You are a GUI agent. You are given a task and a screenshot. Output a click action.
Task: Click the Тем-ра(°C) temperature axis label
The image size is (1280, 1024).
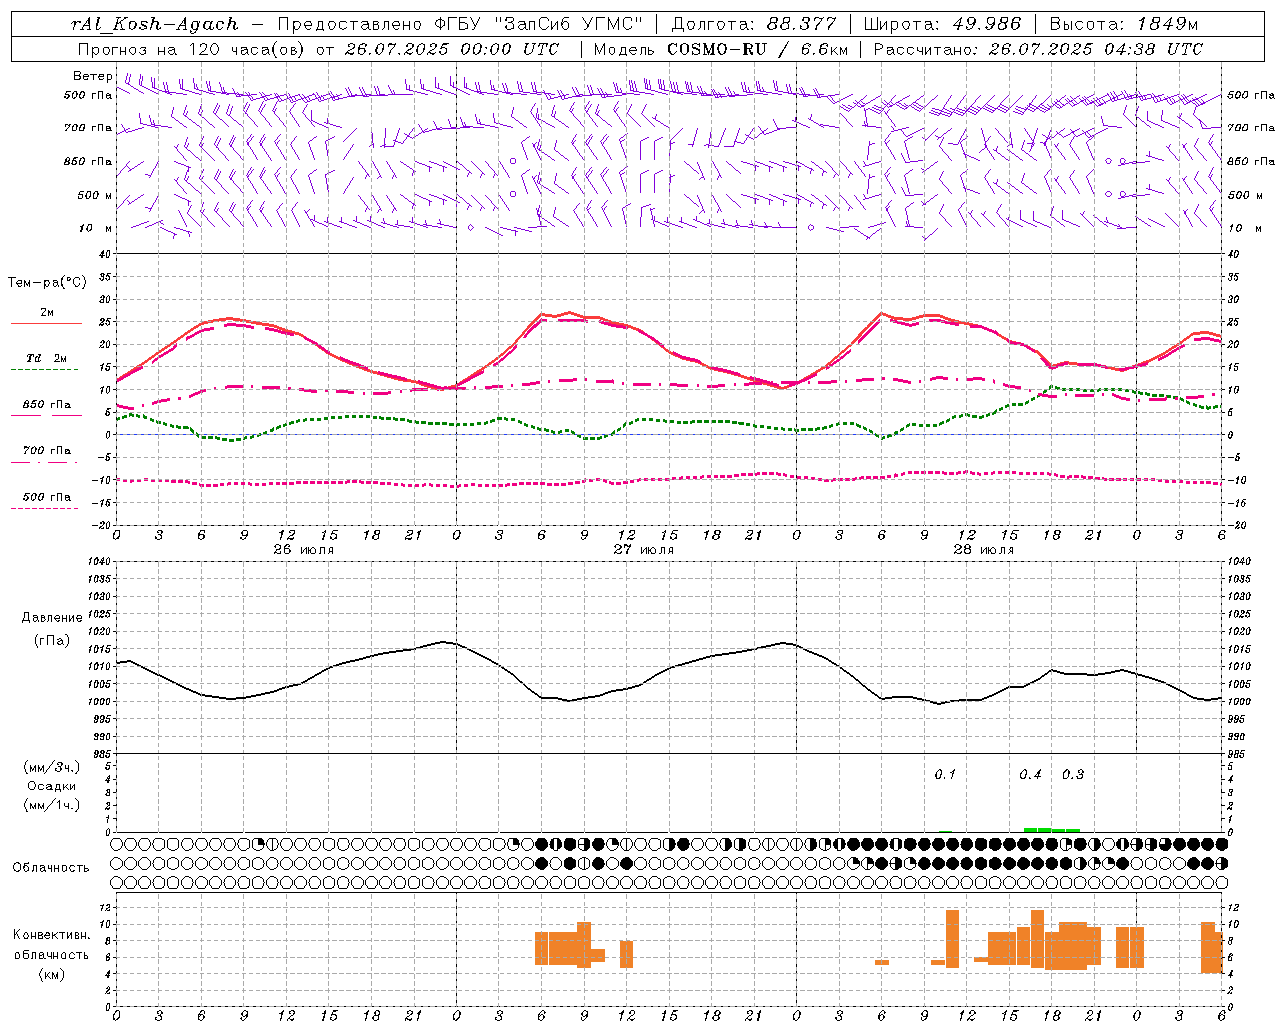point(47,283)
